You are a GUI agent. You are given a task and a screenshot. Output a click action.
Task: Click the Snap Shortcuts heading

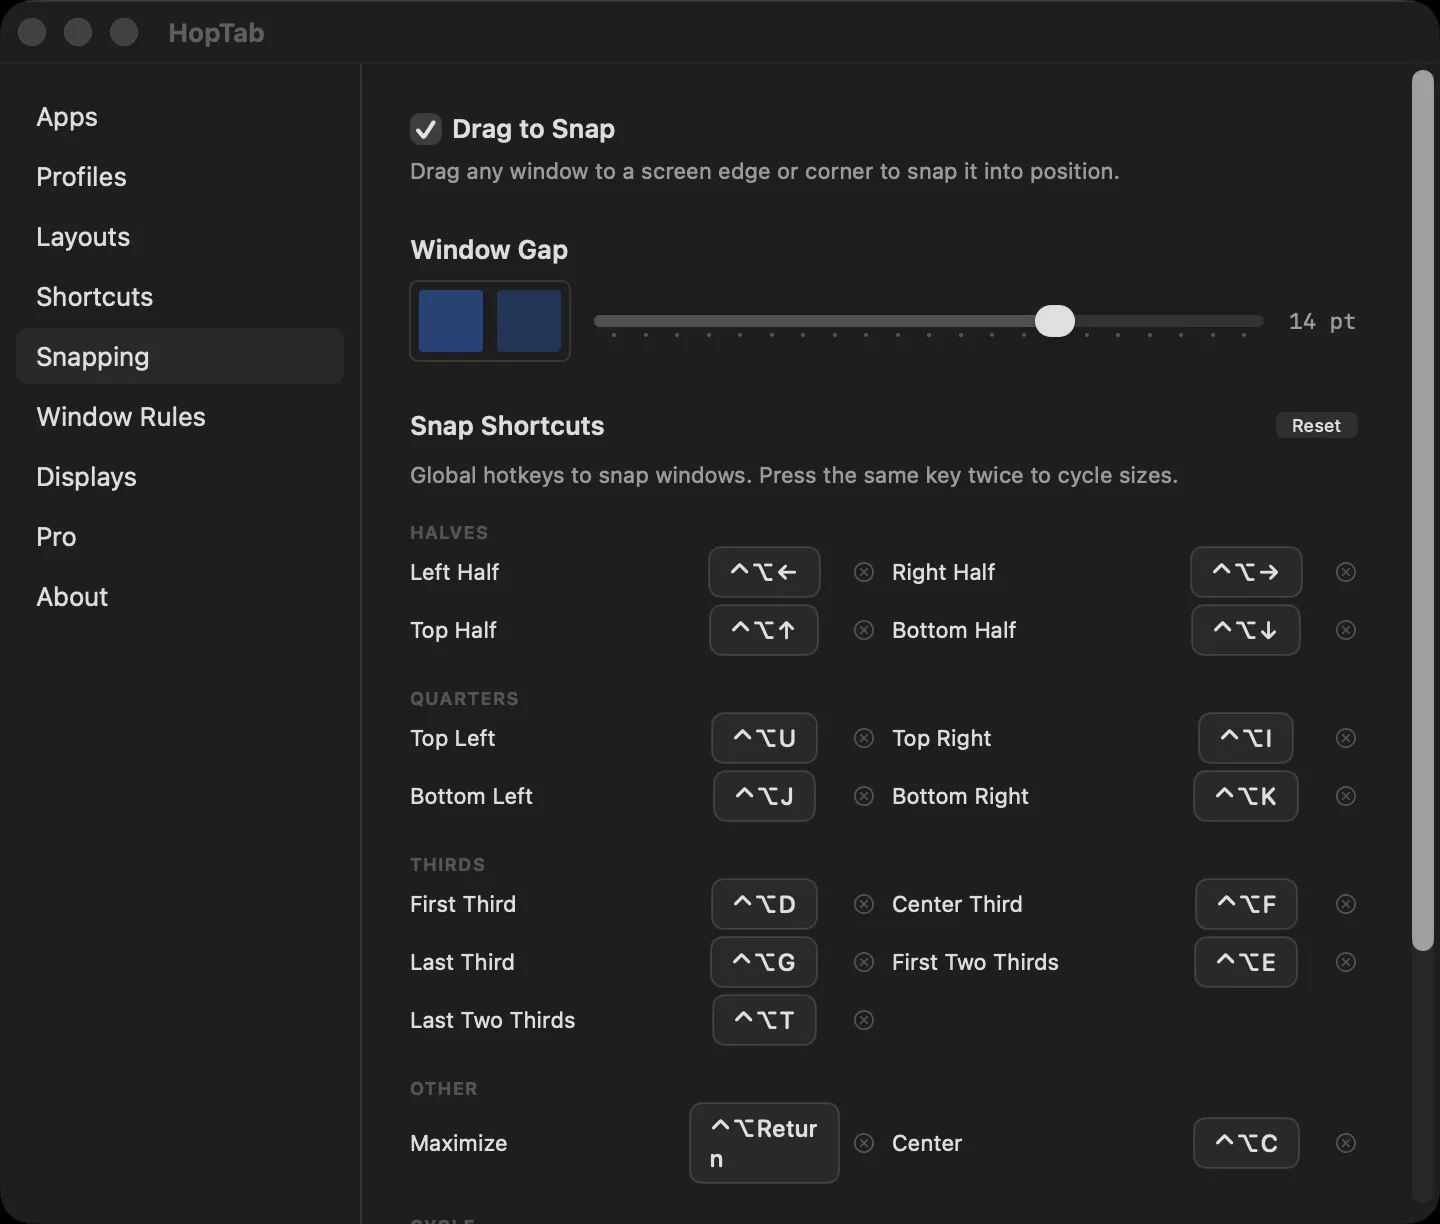(507, 426)
